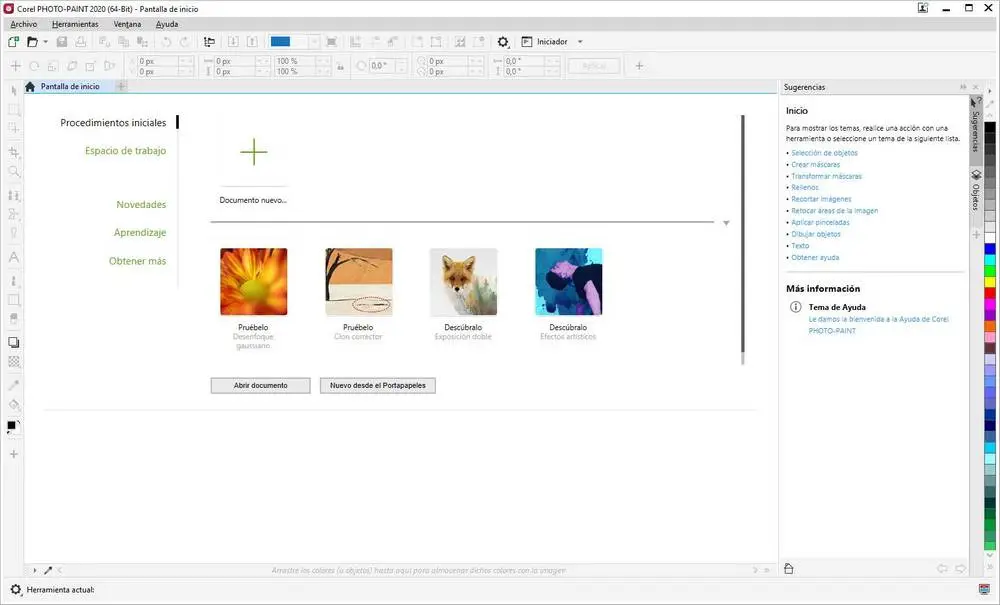Click the plus at toolbox bottom
The image size is (1000, 605).
tap(14, 454)
